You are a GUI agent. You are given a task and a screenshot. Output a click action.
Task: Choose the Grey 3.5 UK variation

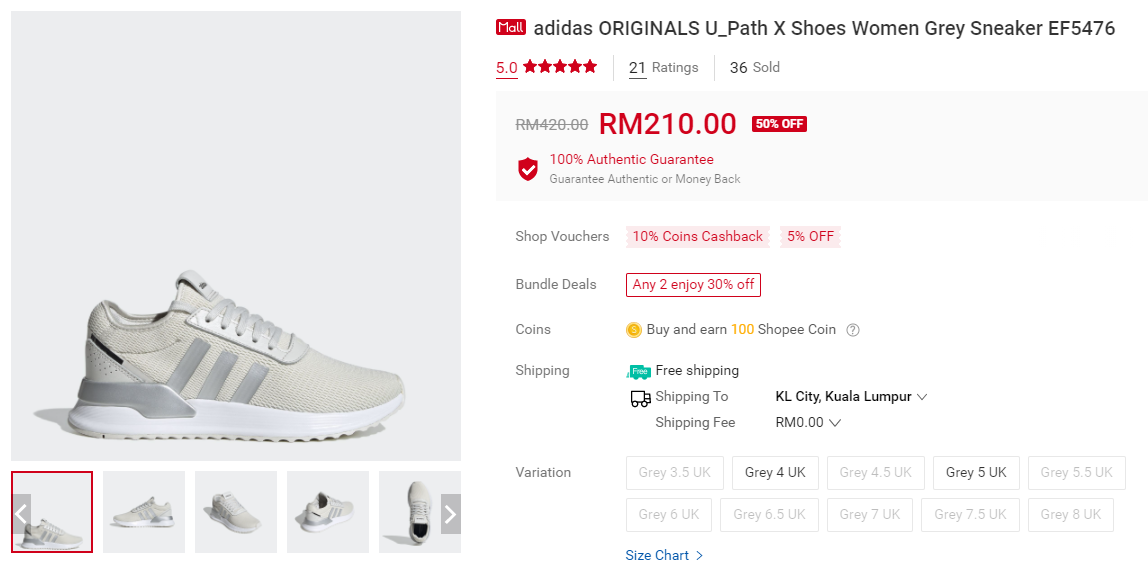tap(675, 472)
